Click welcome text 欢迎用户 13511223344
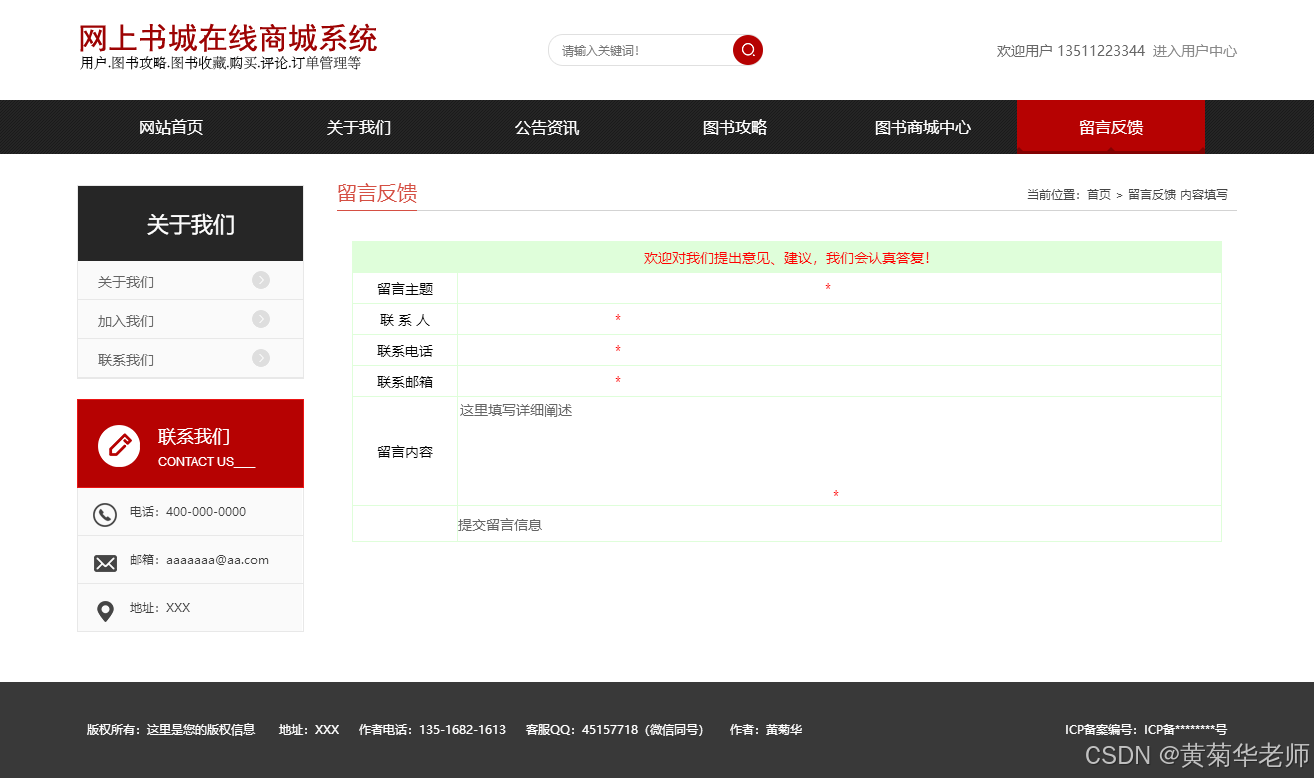The height and width of the screenshot is (778, 1314). click(1071, 51)
